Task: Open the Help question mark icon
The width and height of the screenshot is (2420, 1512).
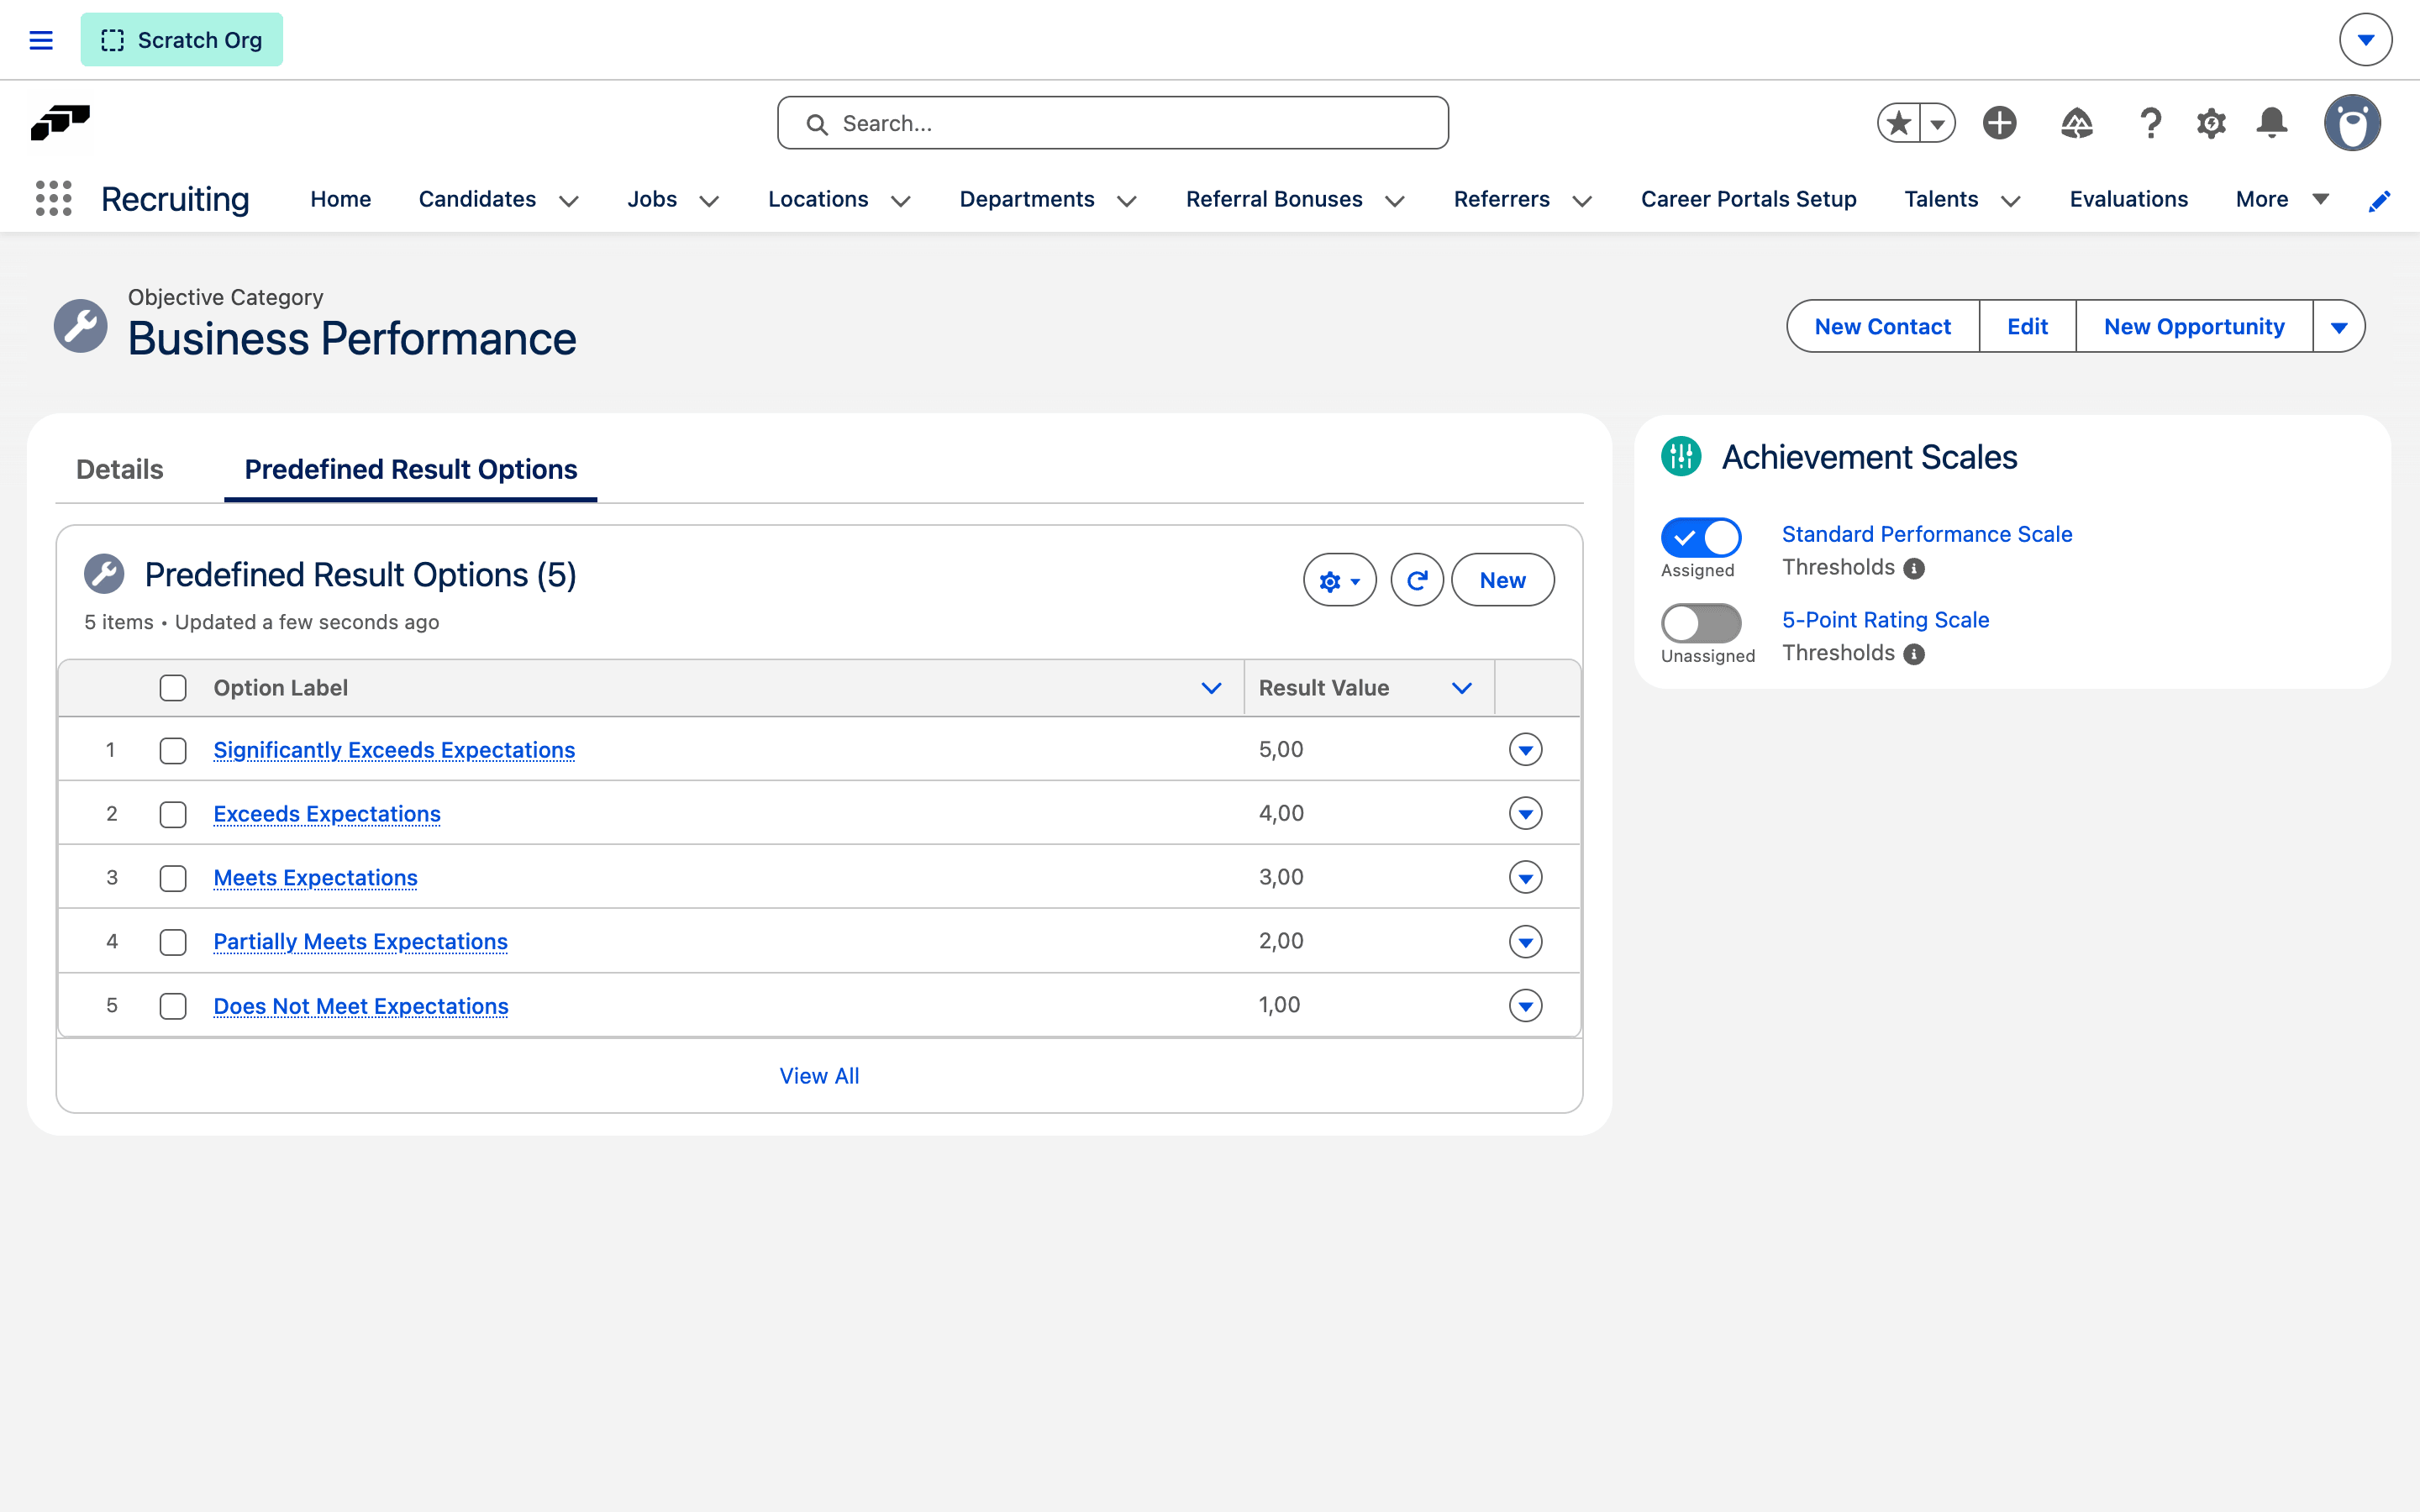Action: click(2150, 123)
